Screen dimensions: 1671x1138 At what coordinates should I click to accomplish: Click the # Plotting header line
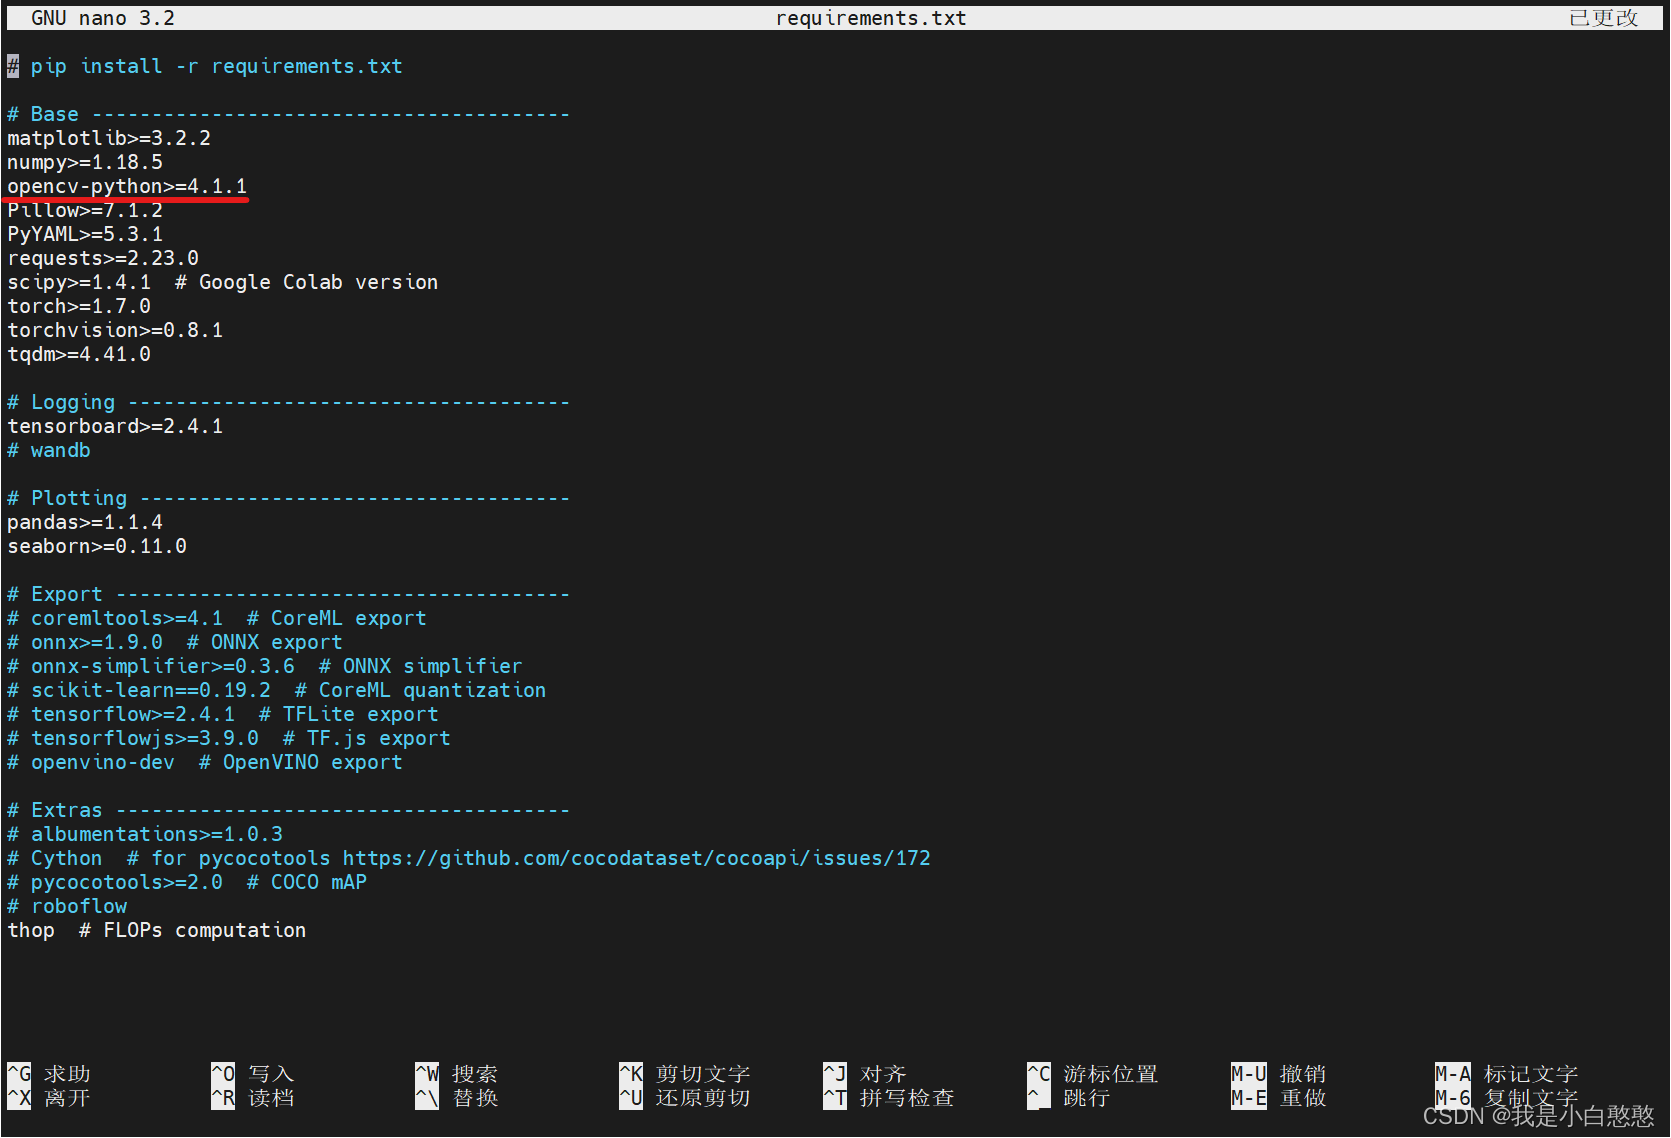288,498
